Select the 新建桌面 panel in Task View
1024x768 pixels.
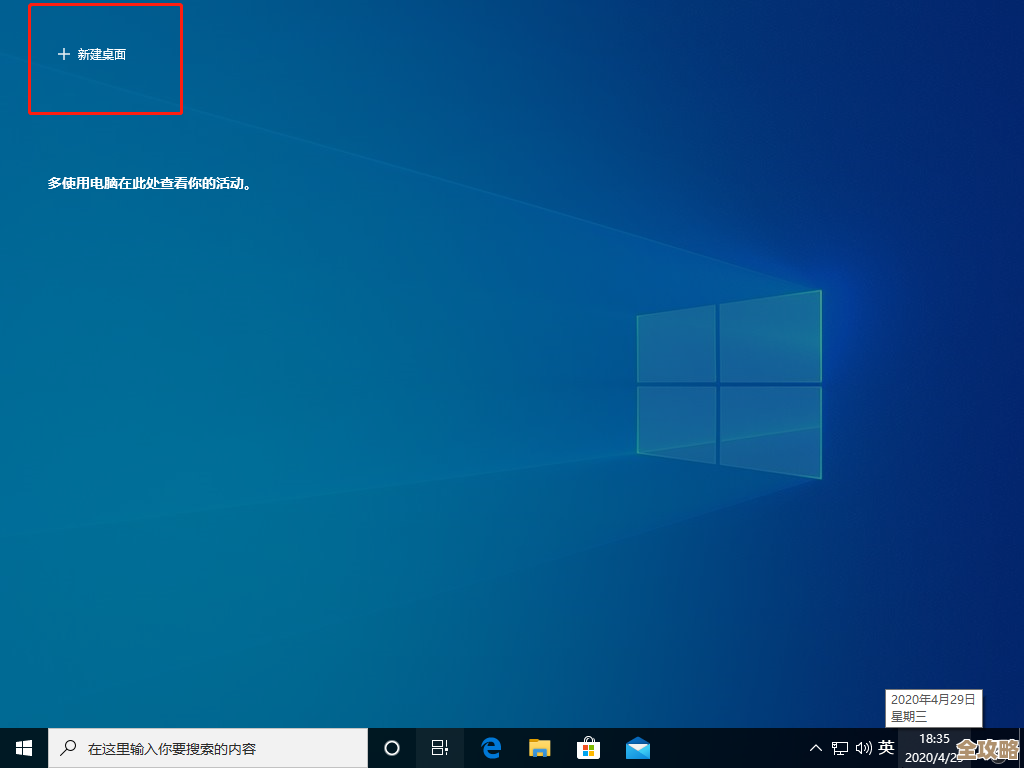105,58
